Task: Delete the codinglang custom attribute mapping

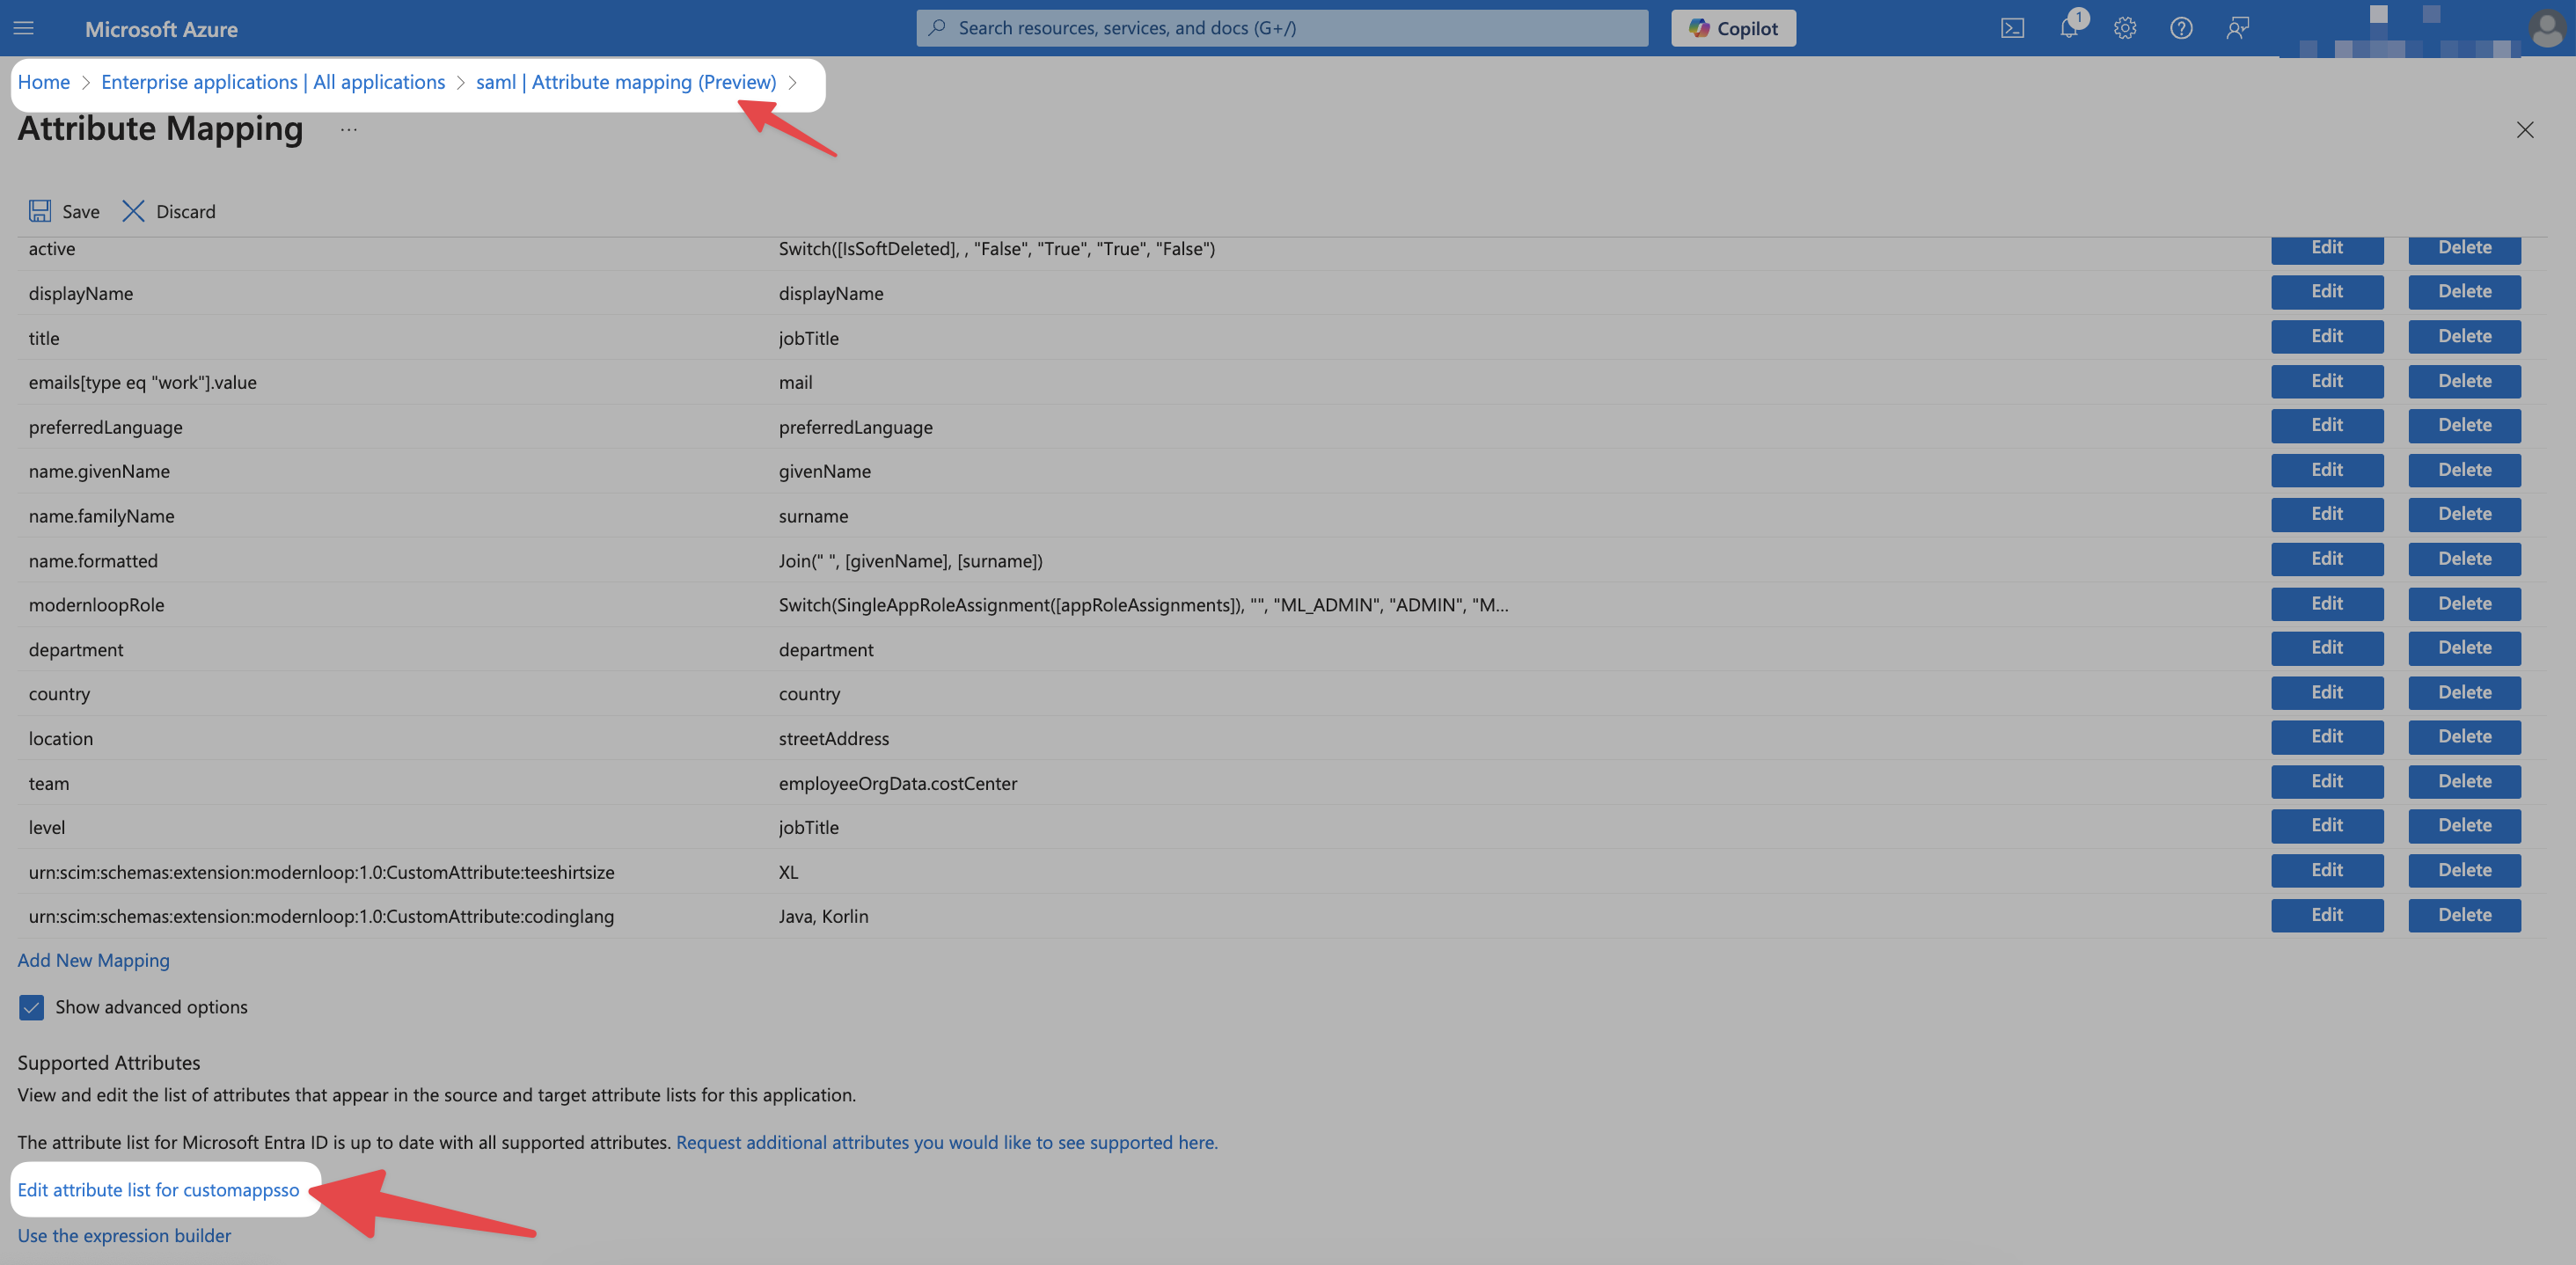Action: pyautogui.click(x=2464, y=915)
